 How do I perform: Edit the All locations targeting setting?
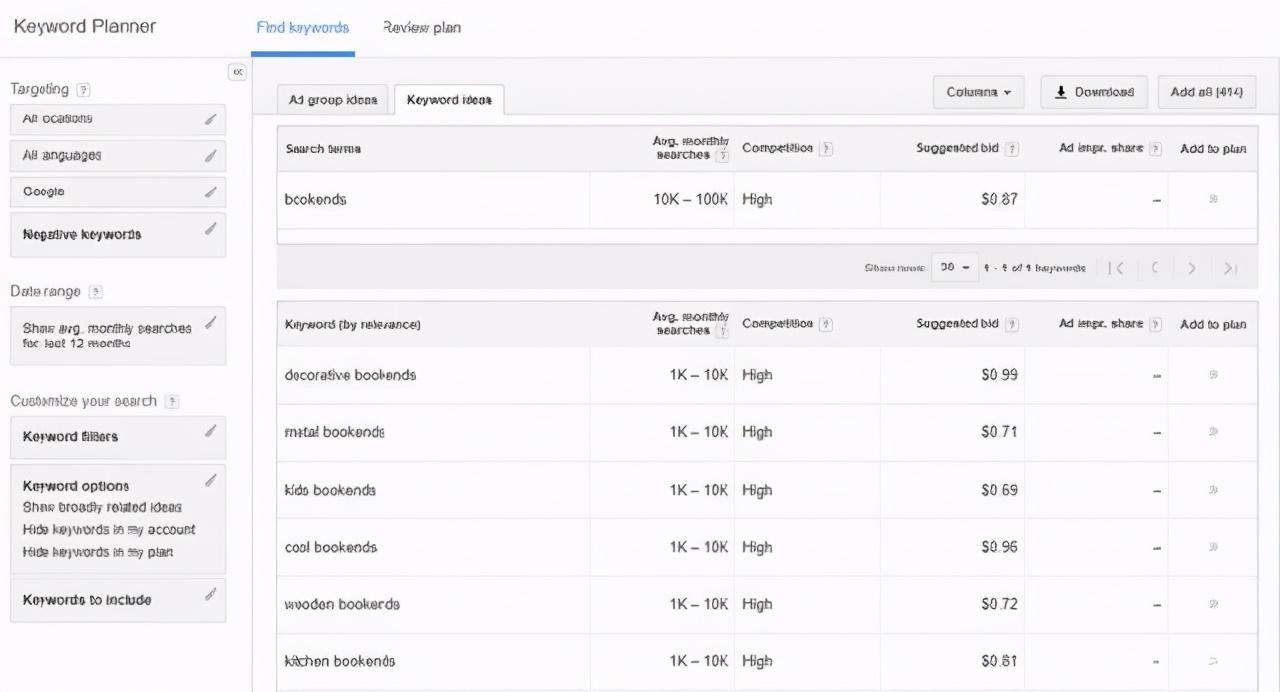(x=118, y=119)
